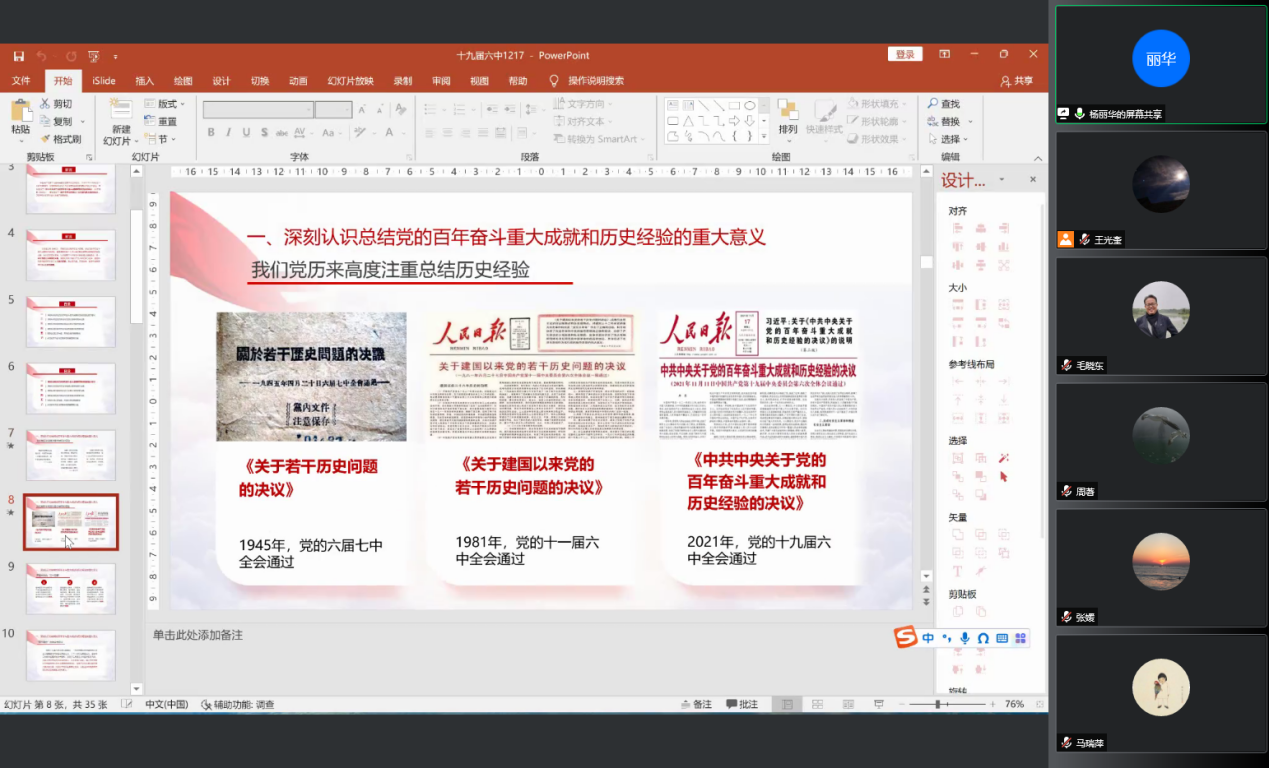
Task: Click the Save icon in quick access toolbar
Action: click(x=18, y=56)
